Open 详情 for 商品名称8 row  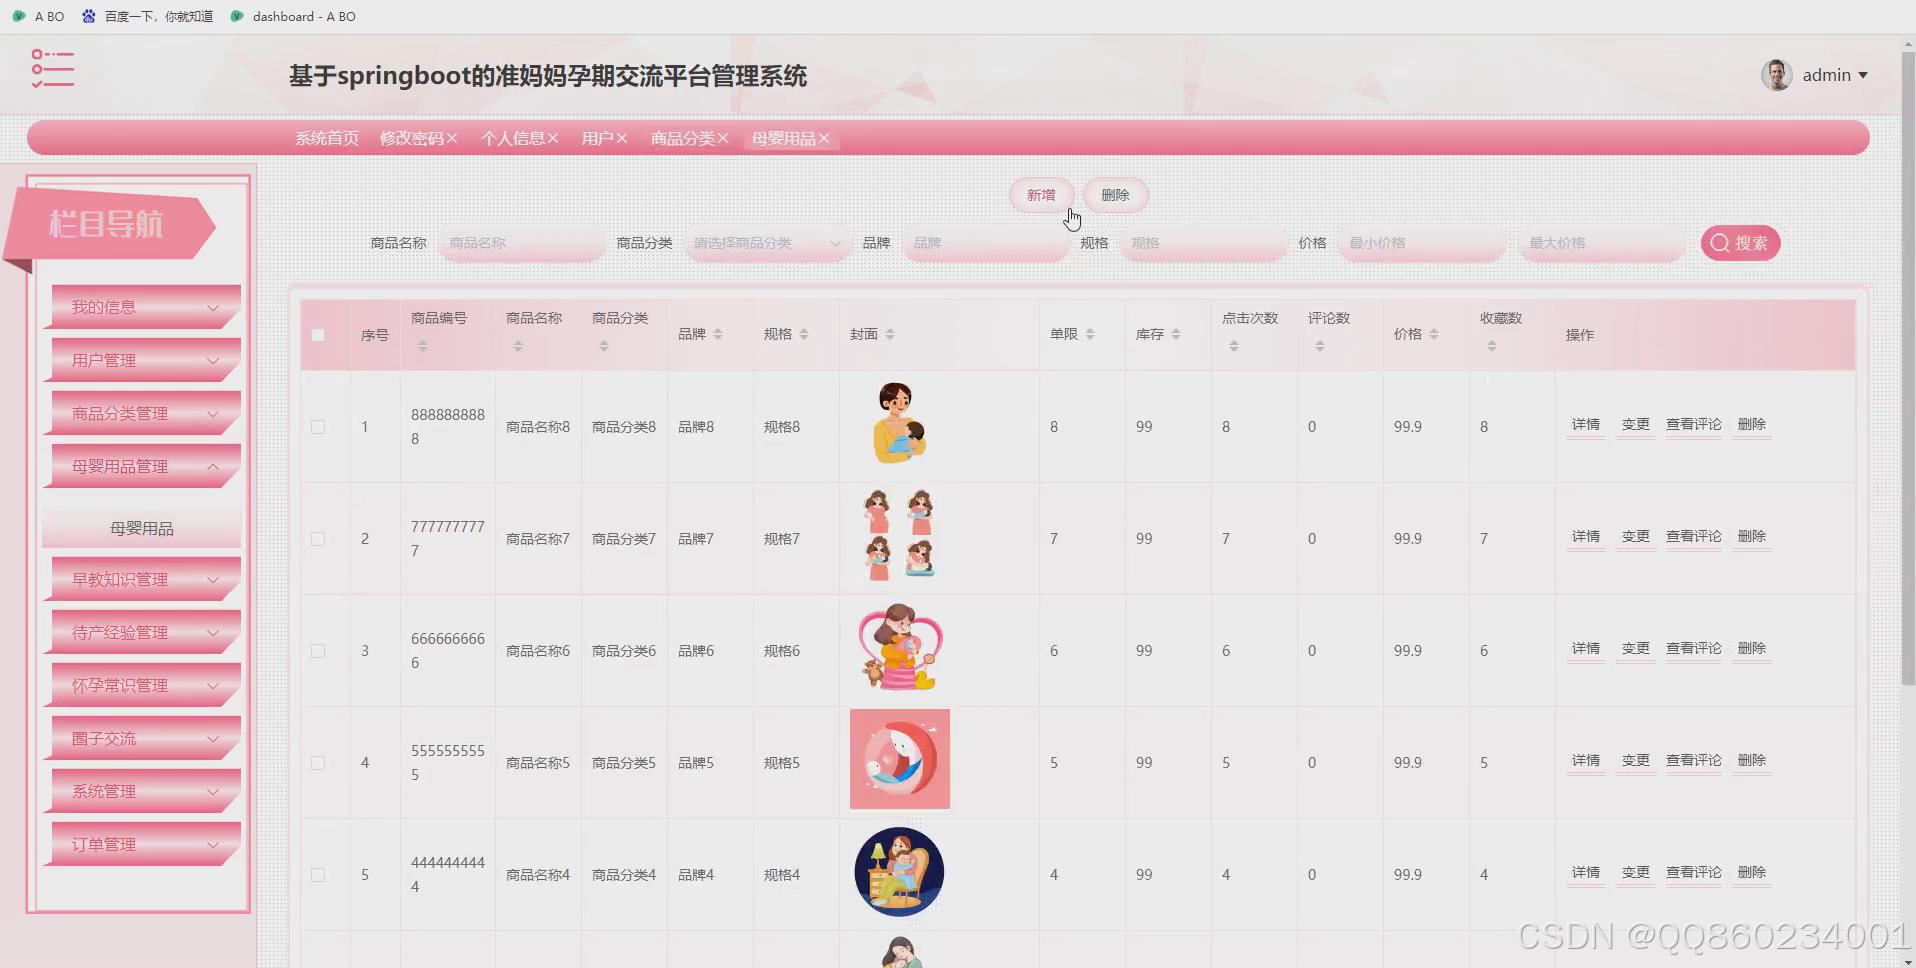[1586, 425]
